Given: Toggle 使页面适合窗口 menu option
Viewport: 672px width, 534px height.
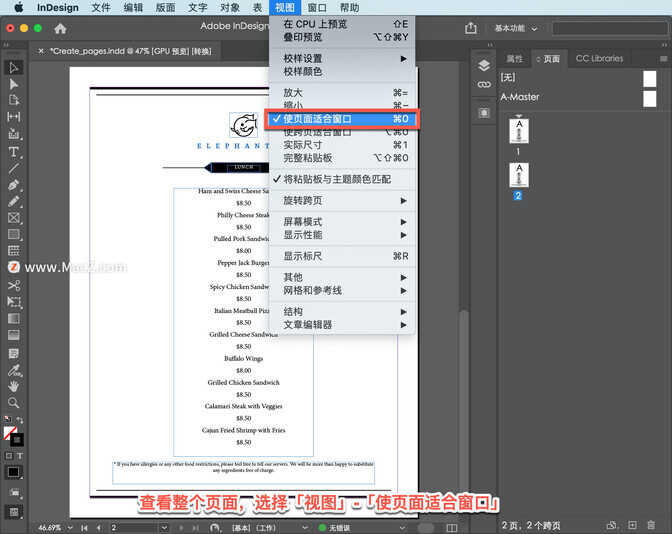Looking at the screenshot, I should pyautogui.click(x=342, y=119).
